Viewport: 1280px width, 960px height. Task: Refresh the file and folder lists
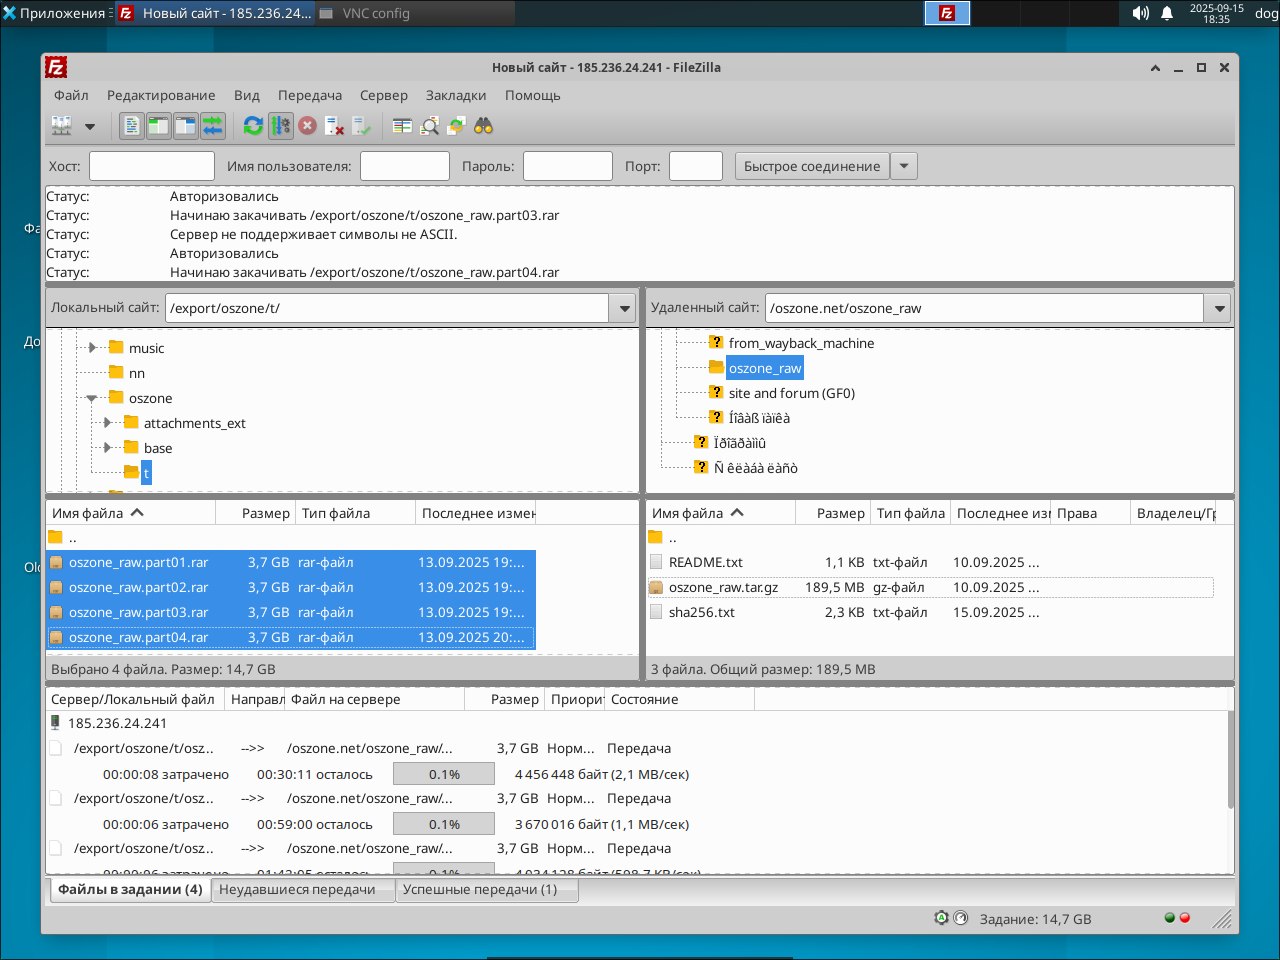pos(253,126)
